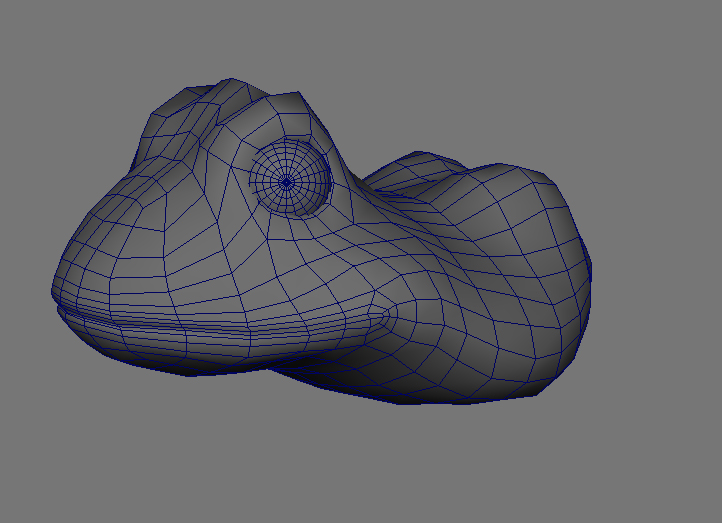Click the center pole vertex of the eye
The width and height of the screenshot is (722, 523).
[x=287, y=183]
